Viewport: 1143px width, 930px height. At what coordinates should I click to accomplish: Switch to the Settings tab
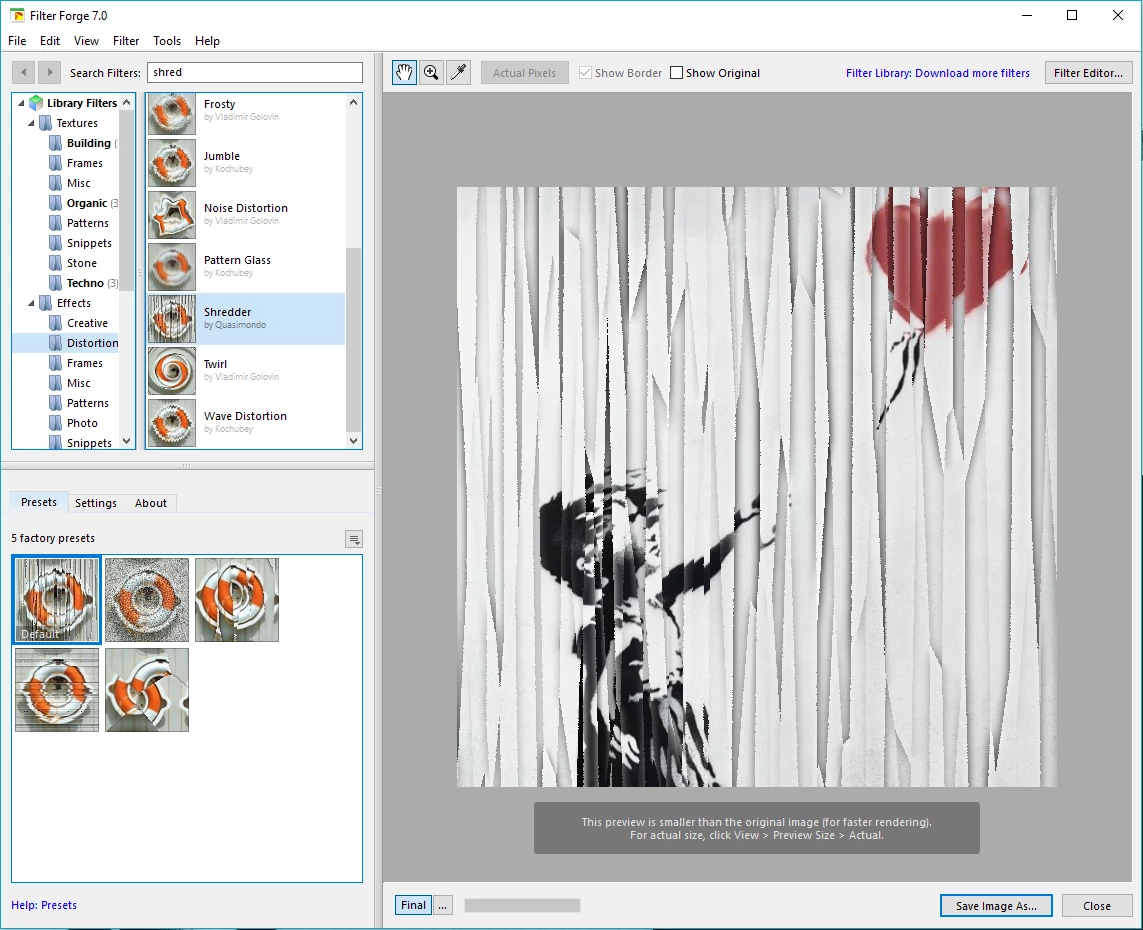tap(95, 503)
